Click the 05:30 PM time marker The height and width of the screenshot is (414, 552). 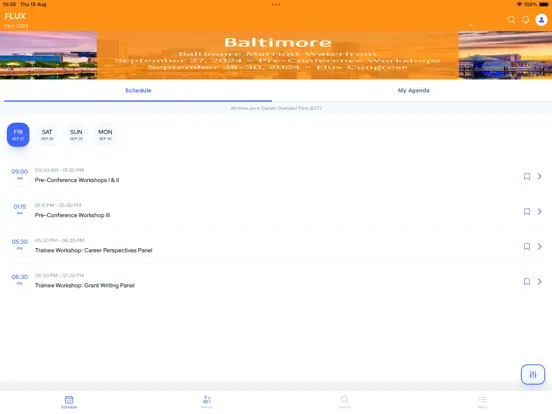tap(19, 244)
